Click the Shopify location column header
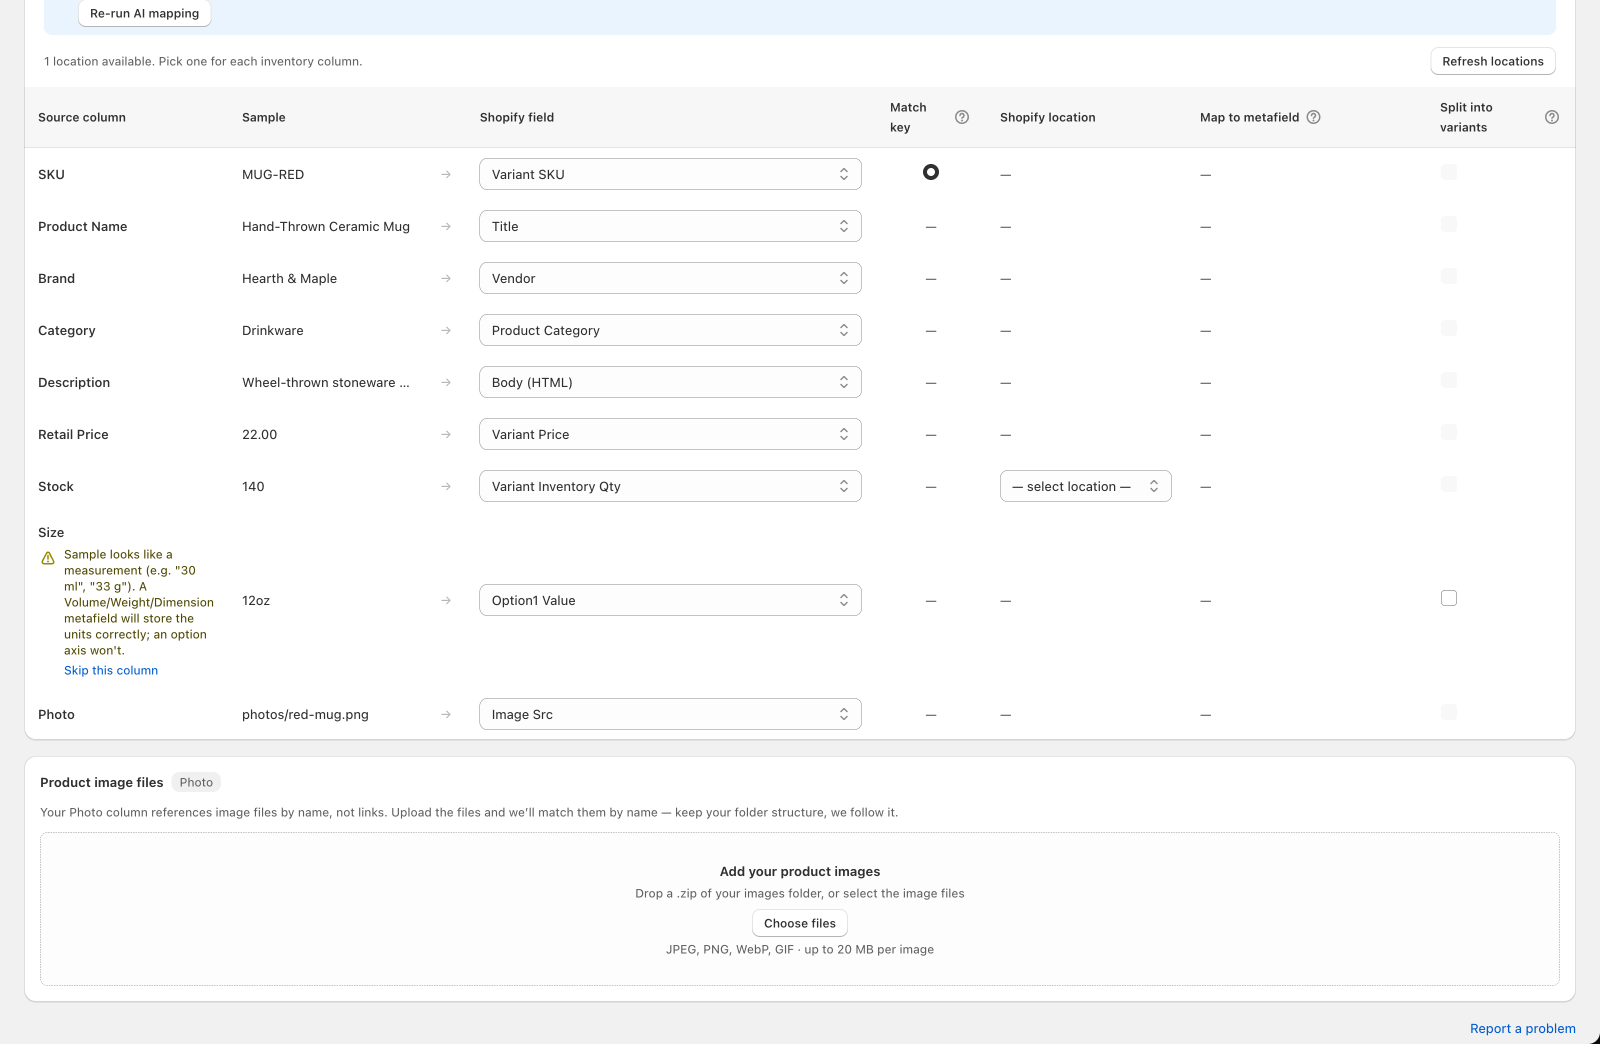This screenshot has width=1600, height=1044. 1047,117
